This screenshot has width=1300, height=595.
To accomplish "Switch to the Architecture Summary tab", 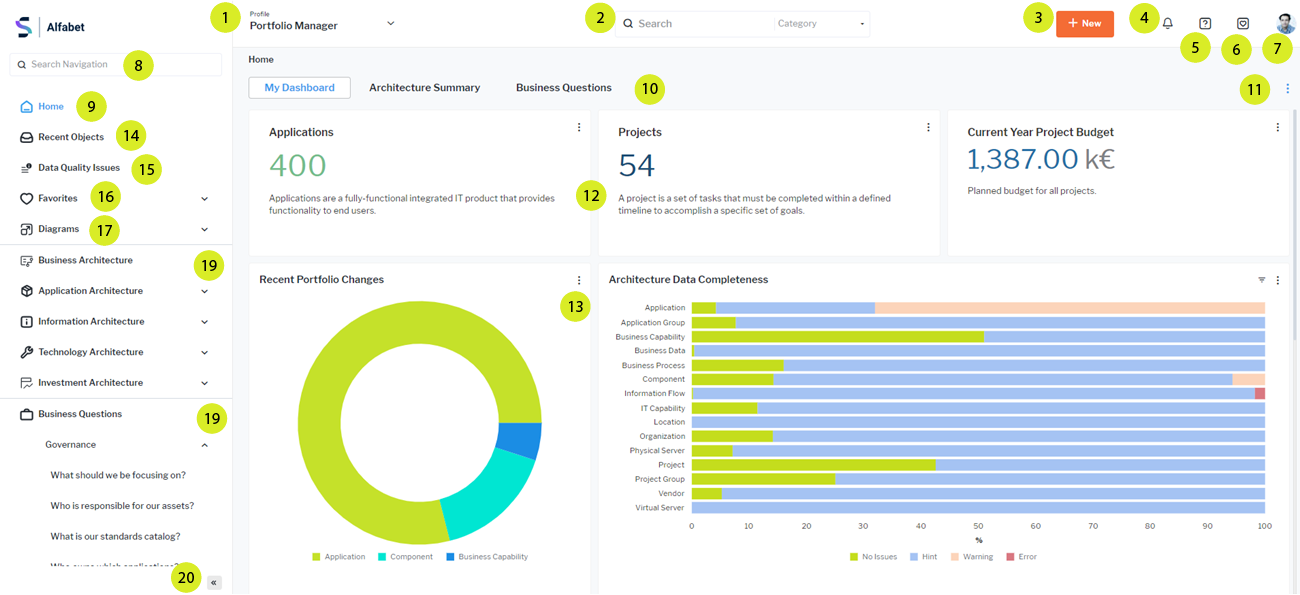I will [x=424, y=88].
